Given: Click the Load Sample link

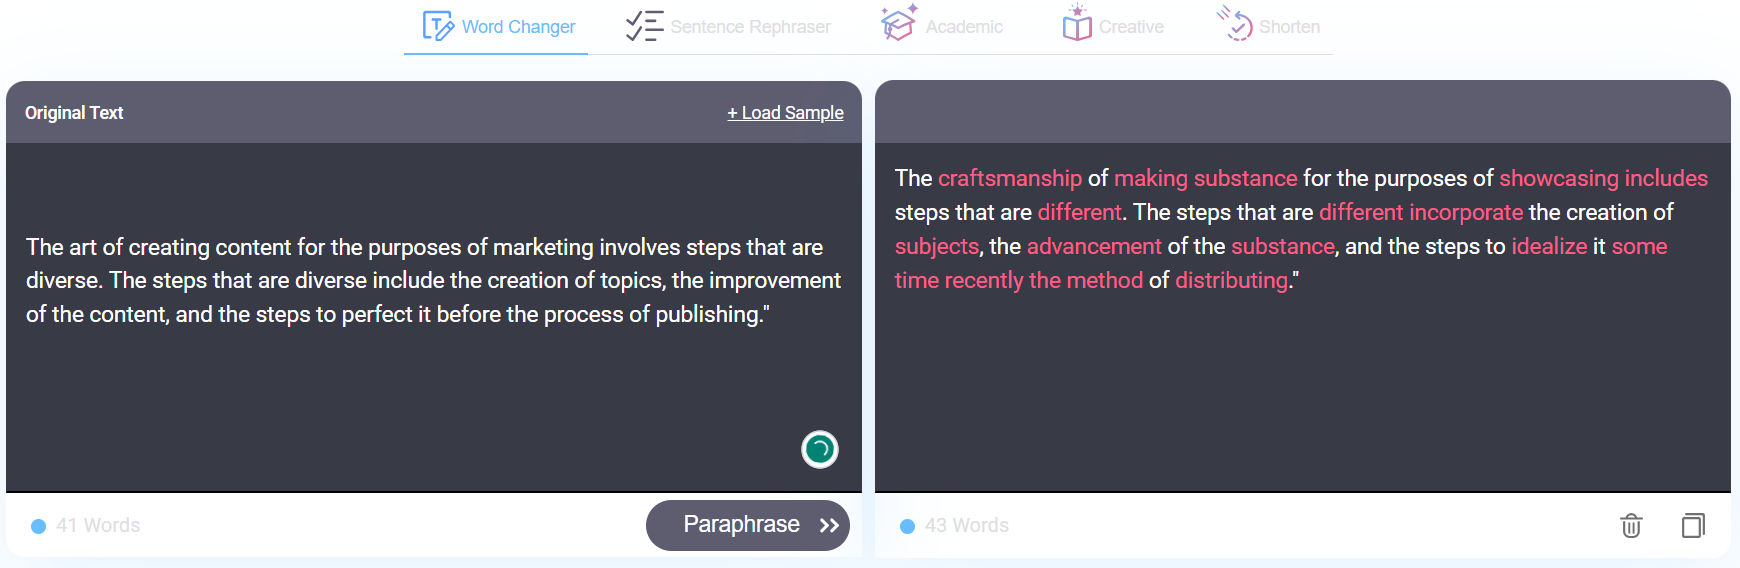Looking at the screenshot, I should click(x=785, y=113).
